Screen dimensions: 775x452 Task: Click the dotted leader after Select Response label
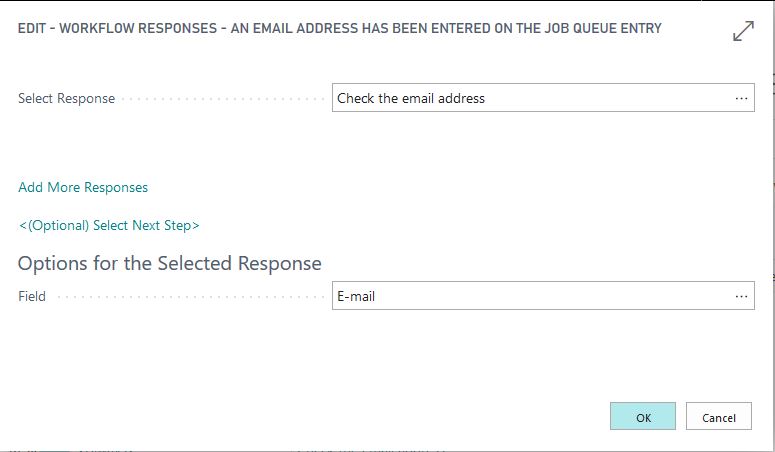(222, 99)
